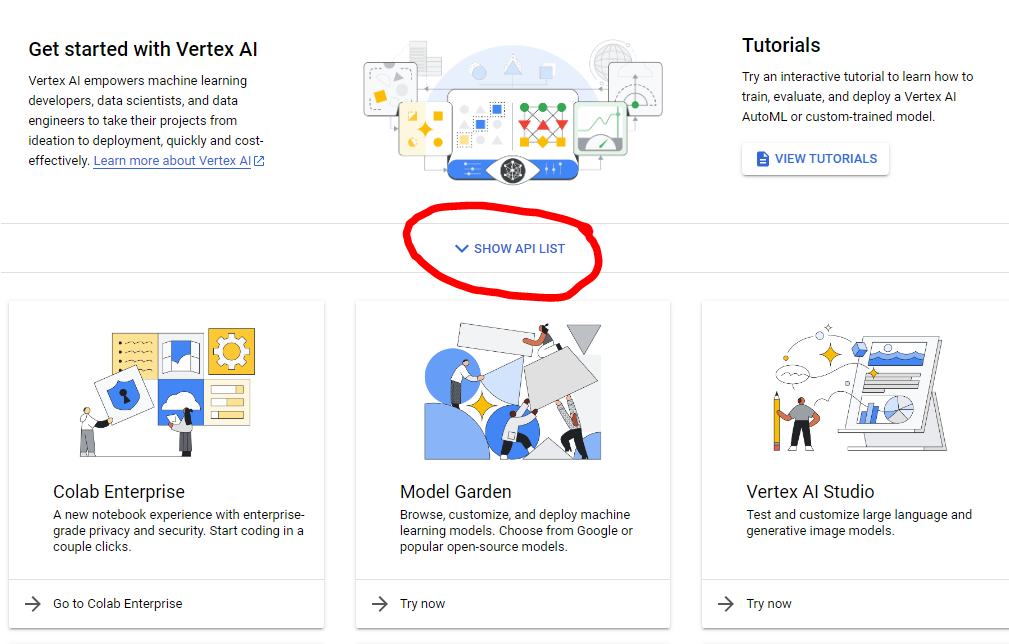The height and width of the screenshot is (644, 1009).
Task: Open the Learn more about Vertex AI link
Action: (x=172, y=160)
